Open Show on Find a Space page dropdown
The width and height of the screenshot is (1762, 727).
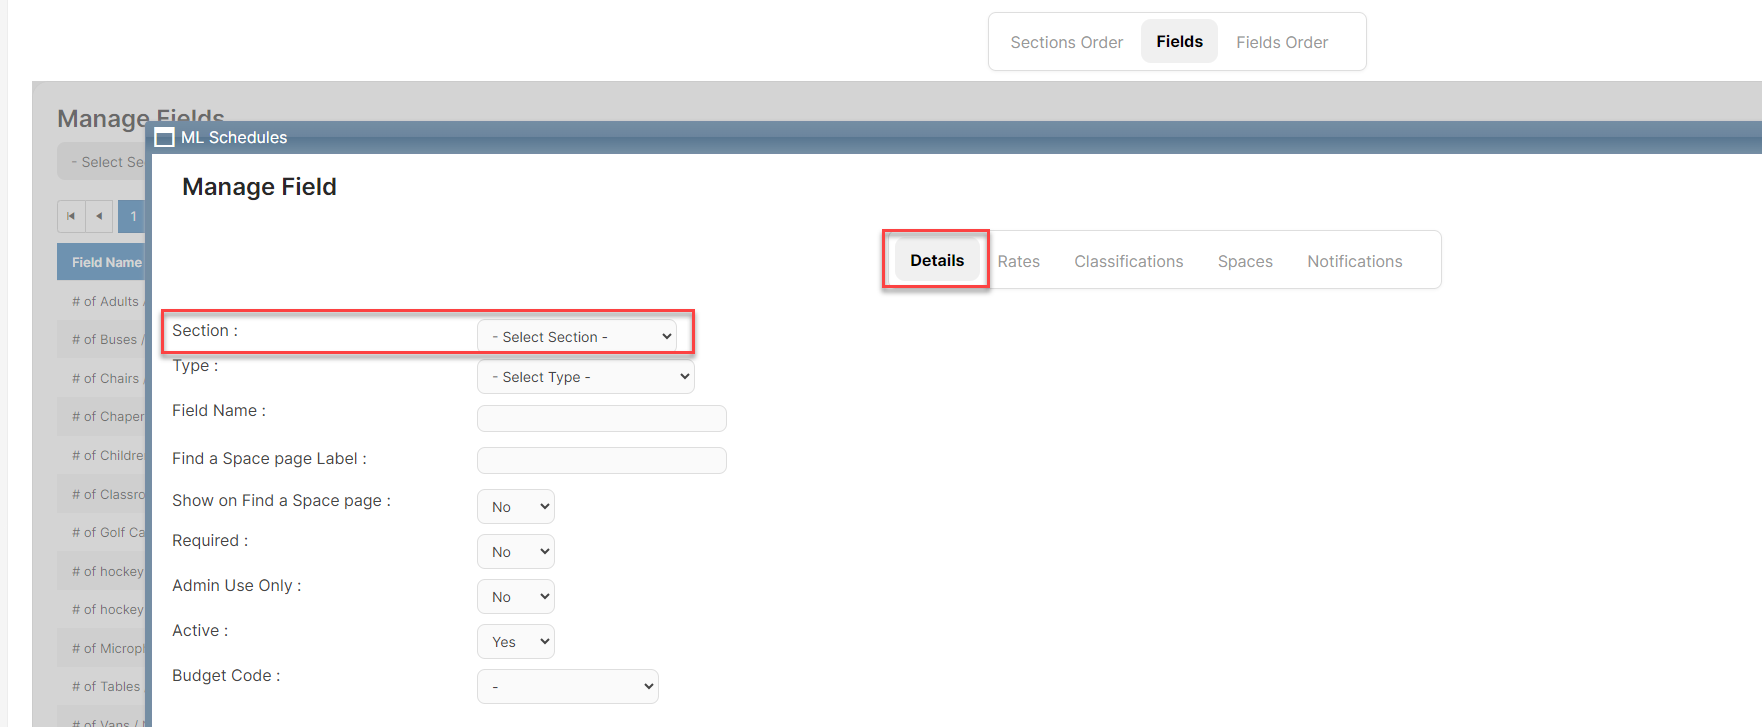point(516,507)
